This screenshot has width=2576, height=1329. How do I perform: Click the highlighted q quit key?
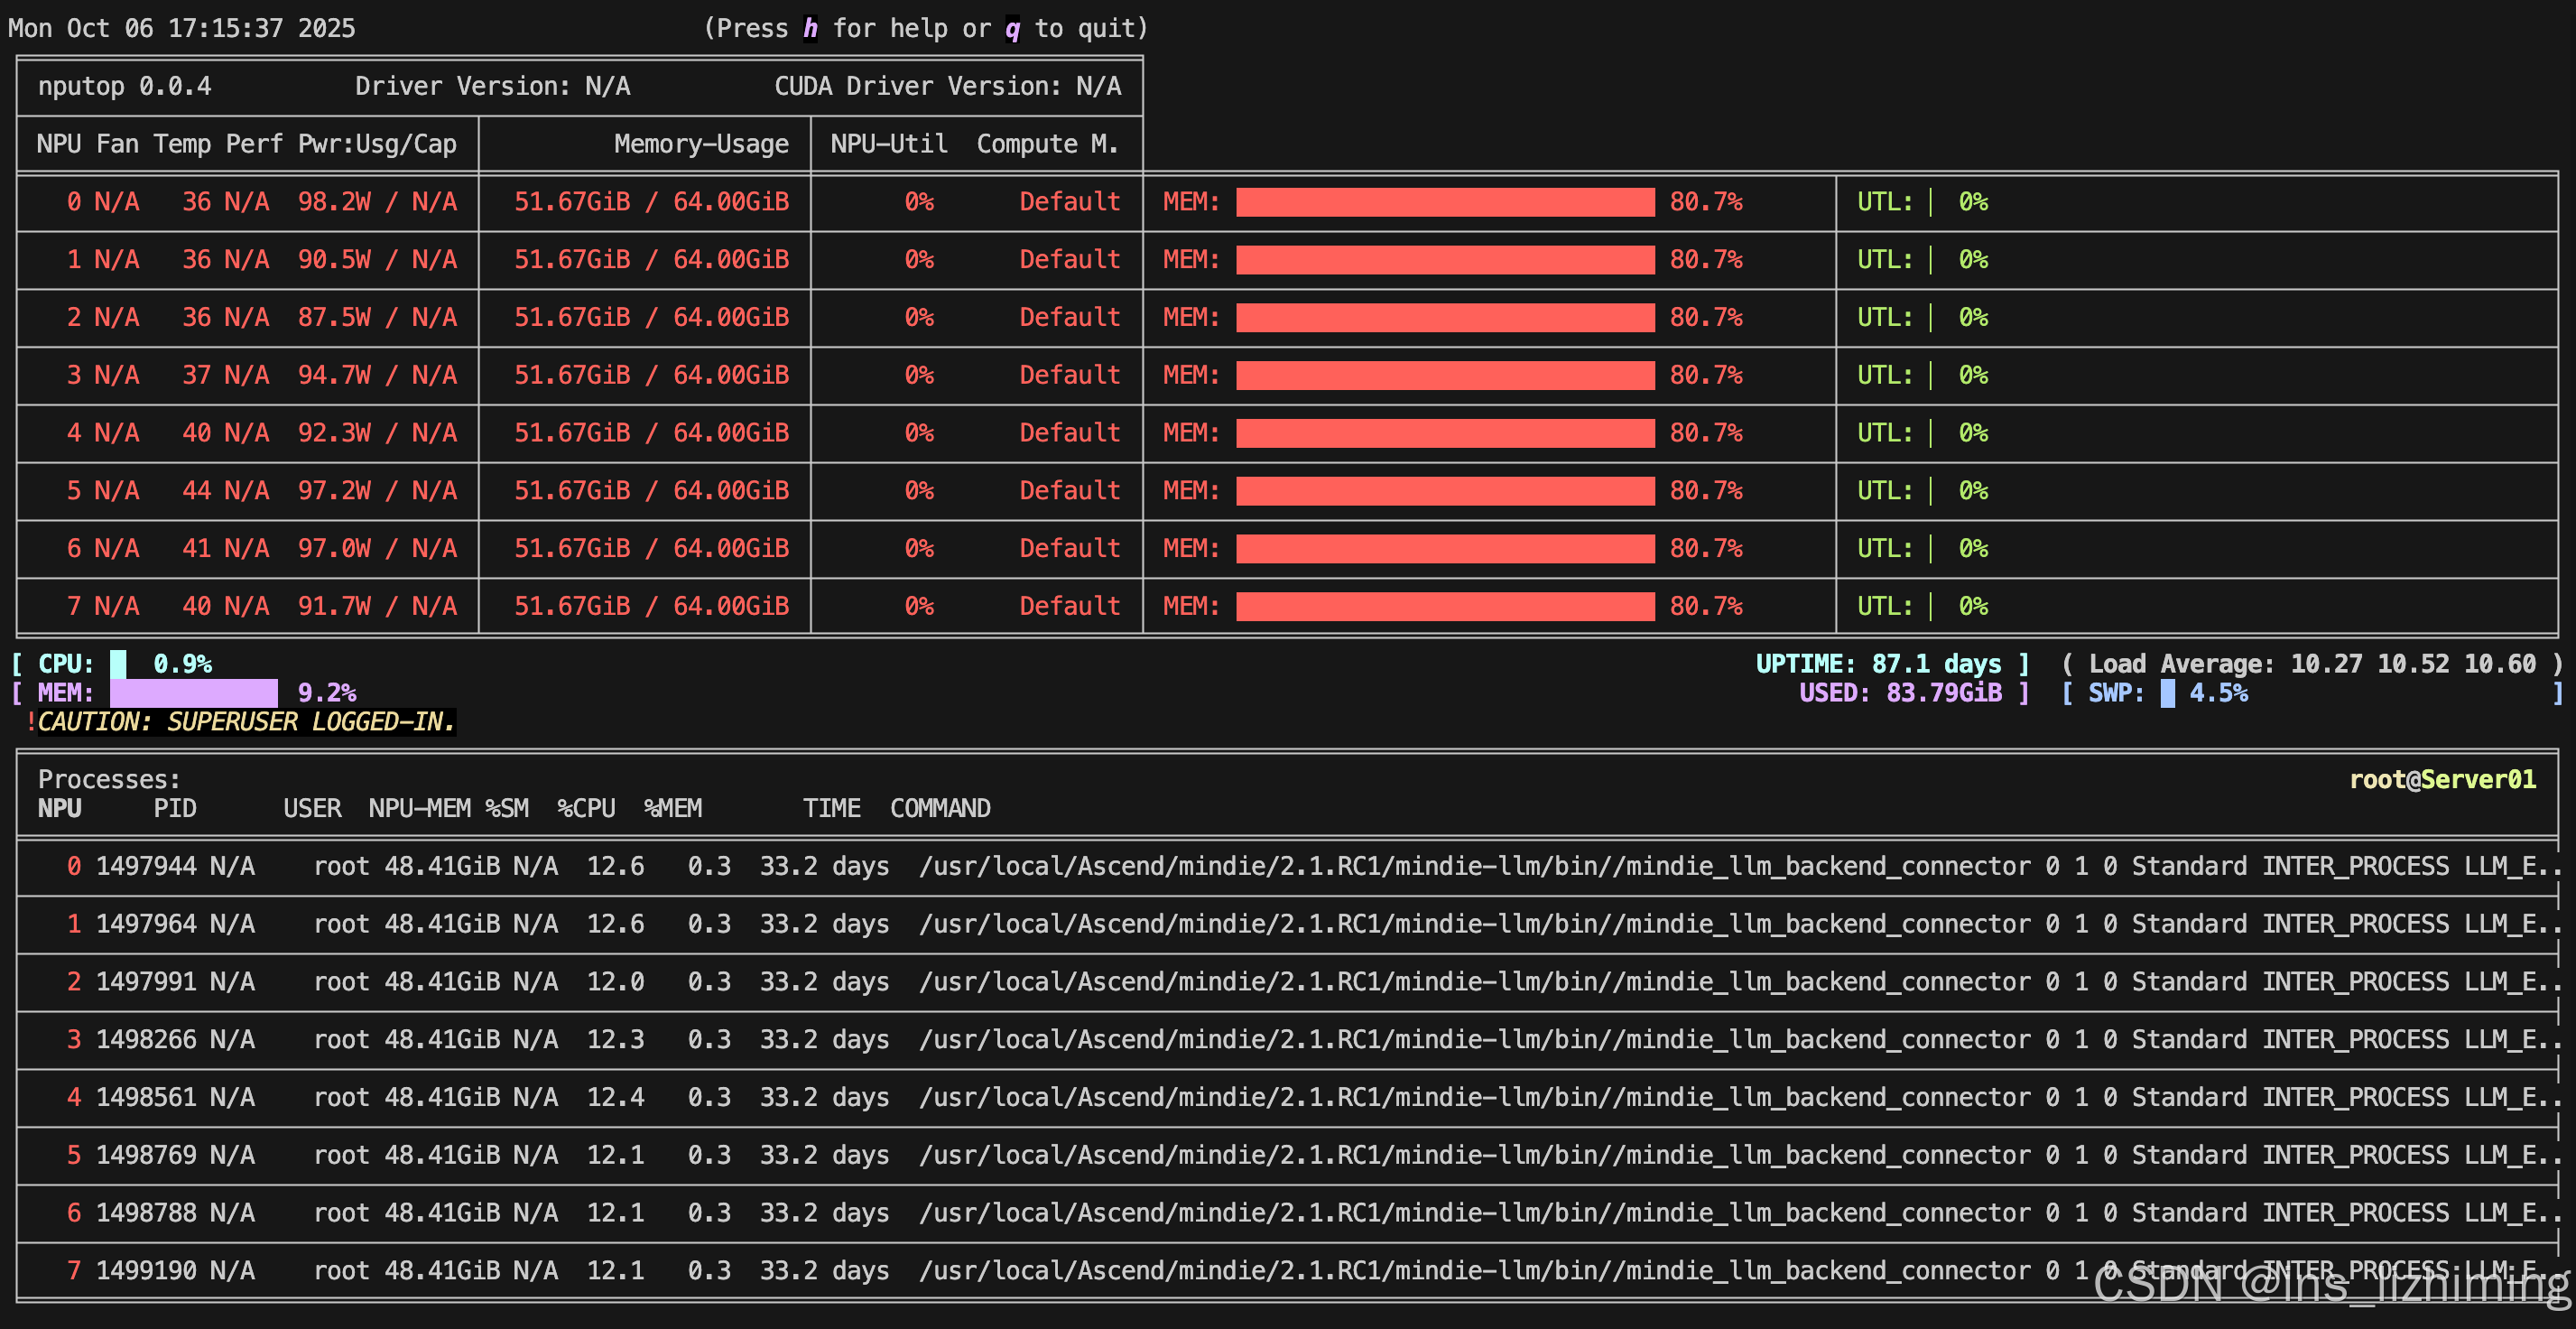pyautogui.click(x=1012, y=28)
